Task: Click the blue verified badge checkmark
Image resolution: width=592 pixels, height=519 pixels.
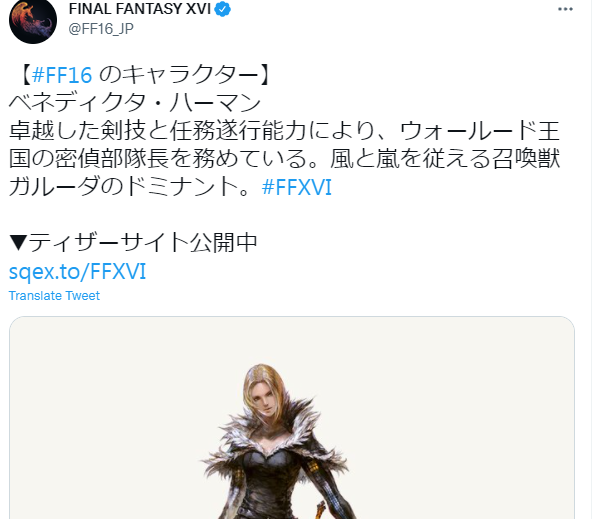Action: tap(223, 9)
